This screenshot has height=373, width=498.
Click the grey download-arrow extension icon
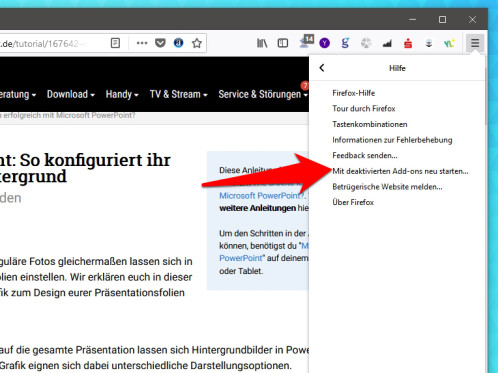(x=429, y=43)
